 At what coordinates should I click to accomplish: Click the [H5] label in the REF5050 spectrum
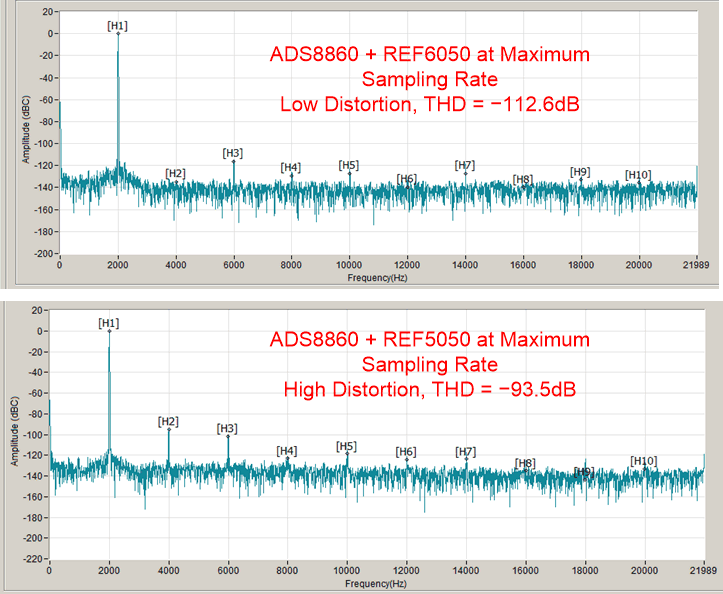point(346,446)
